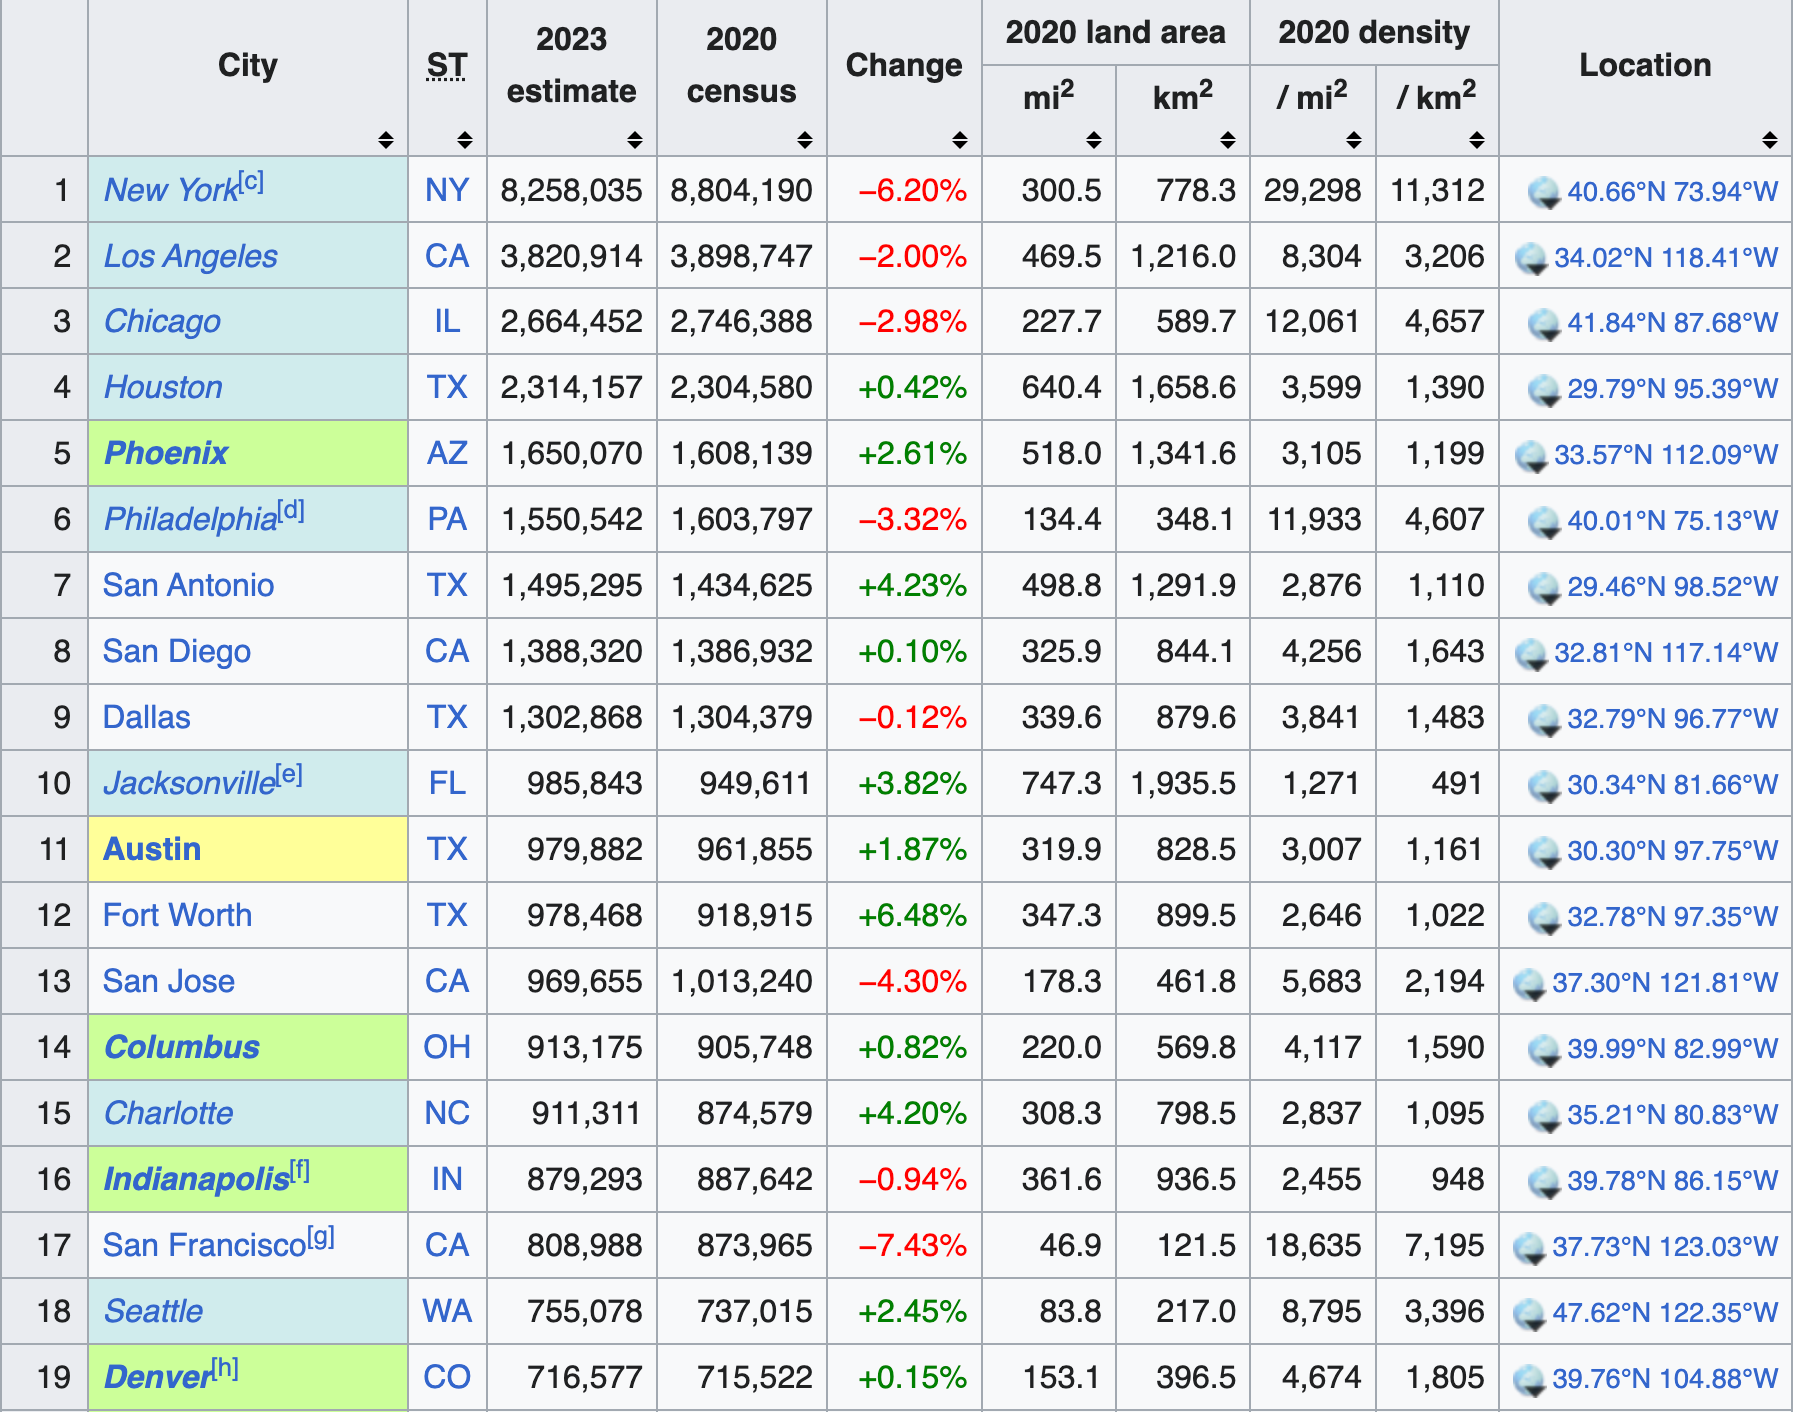The image size is (1800, 1412).
Task: Click globe icon for Philadelphia coordinates
Action: [1545, 522]
